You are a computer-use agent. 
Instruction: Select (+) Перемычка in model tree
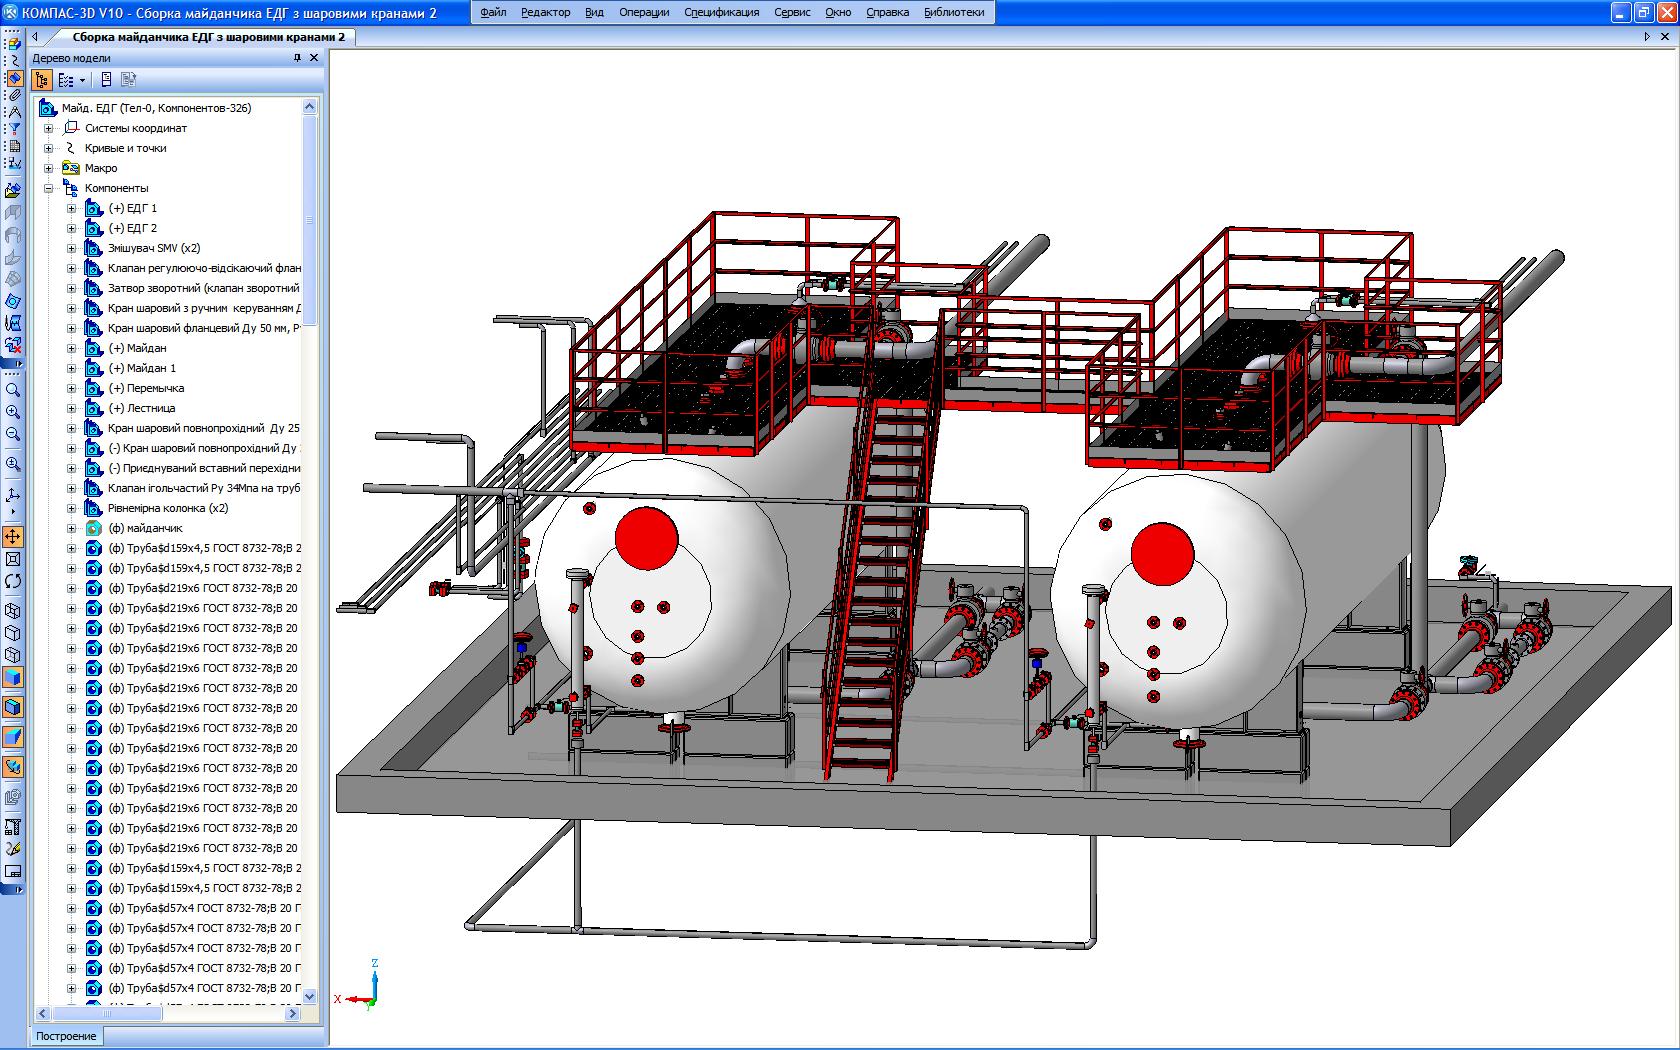pos(146,388)
